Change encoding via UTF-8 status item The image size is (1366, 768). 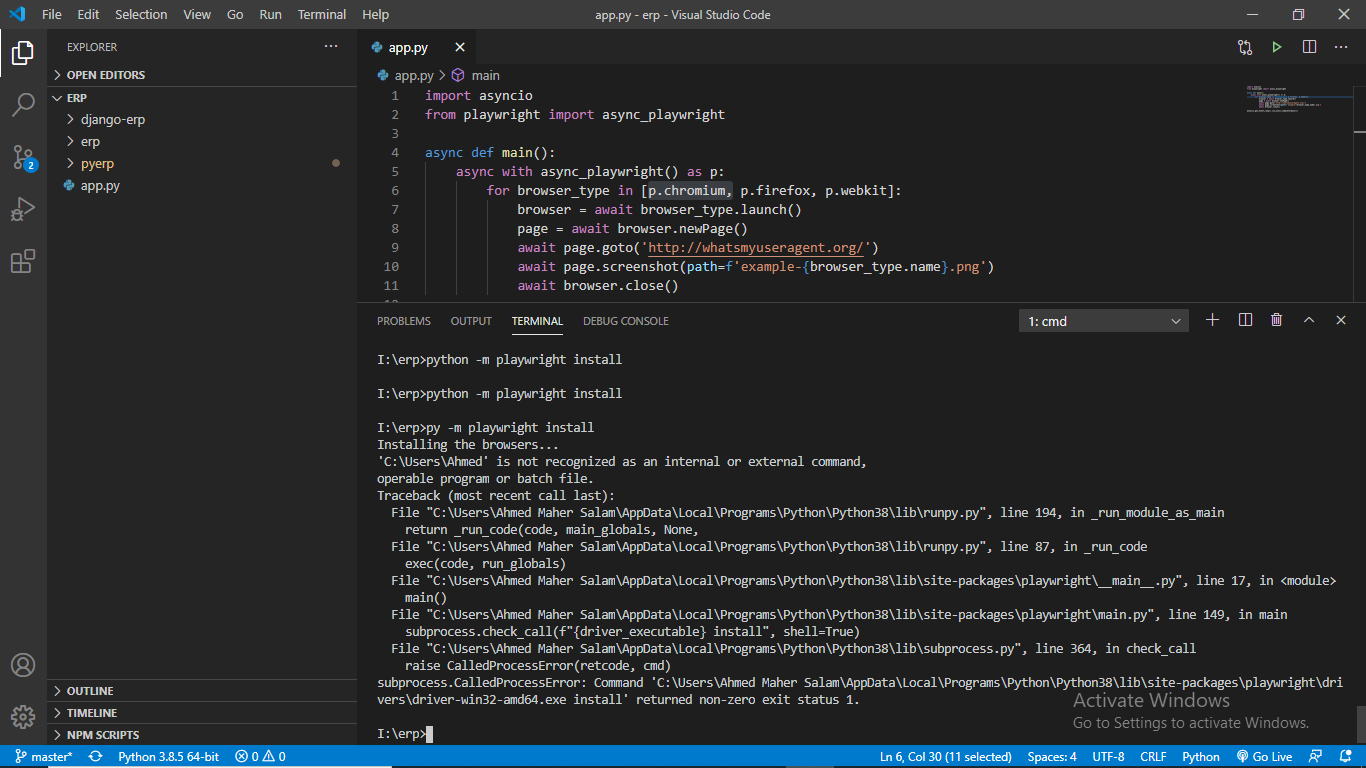tap(1108, 757)
